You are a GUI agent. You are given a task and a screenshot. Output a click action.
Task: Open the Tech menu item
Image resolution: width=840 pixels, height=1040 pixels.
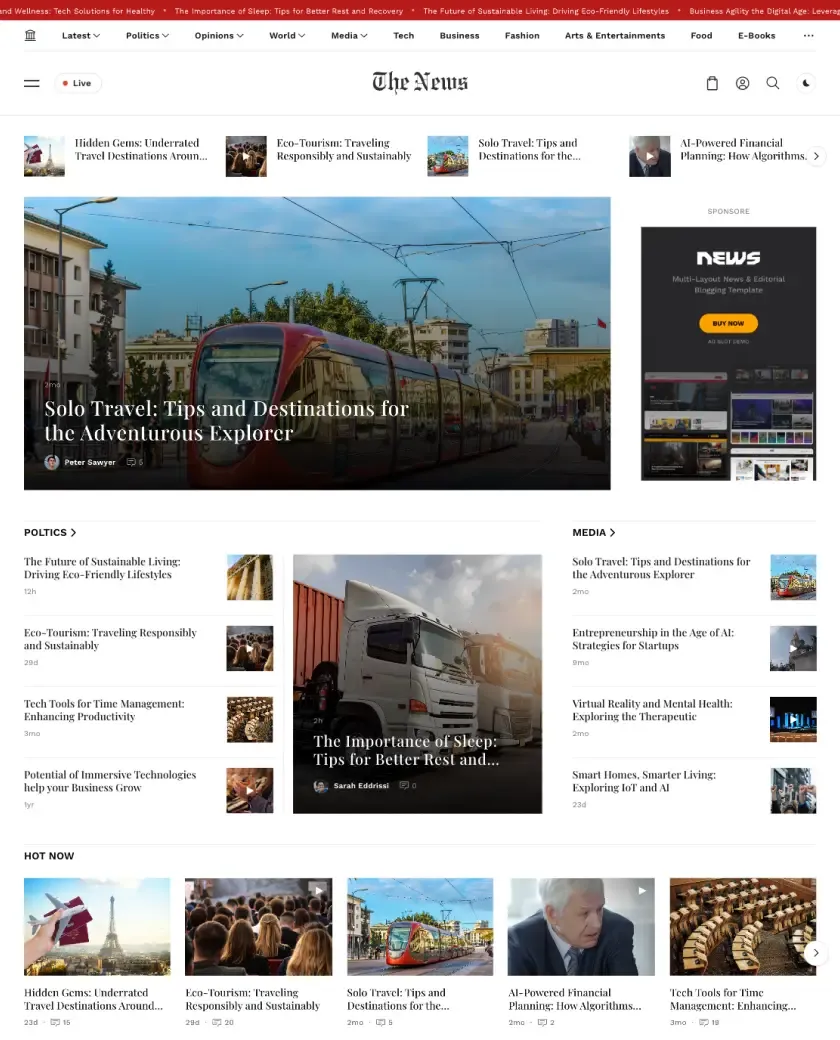pos(403,36)
